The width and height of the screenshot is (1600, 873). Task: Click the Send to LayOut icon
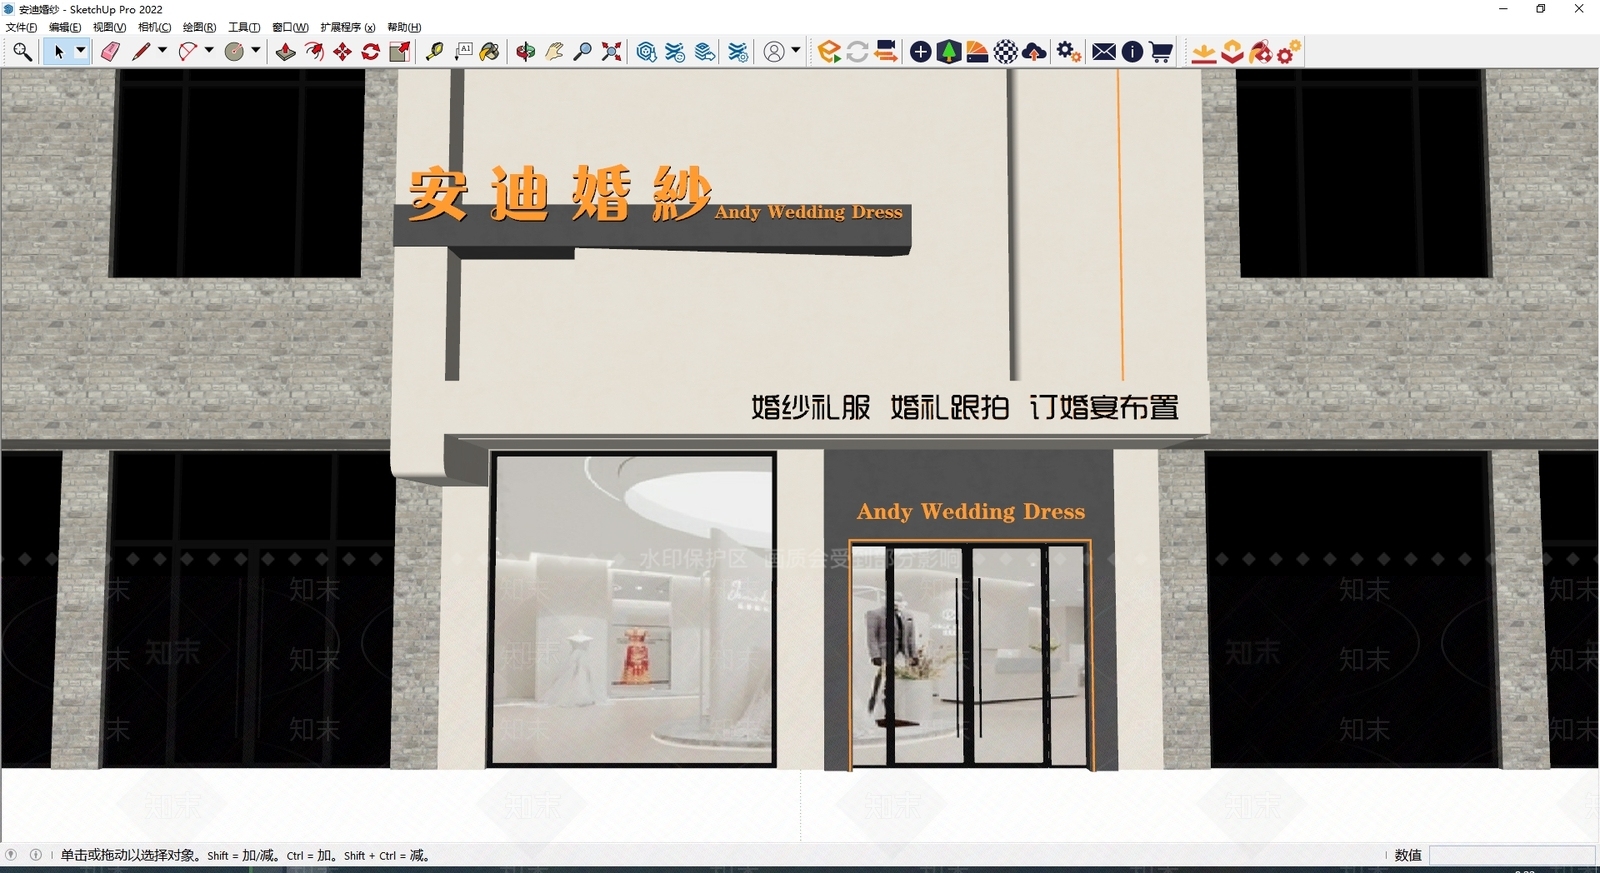click(705, 52)
